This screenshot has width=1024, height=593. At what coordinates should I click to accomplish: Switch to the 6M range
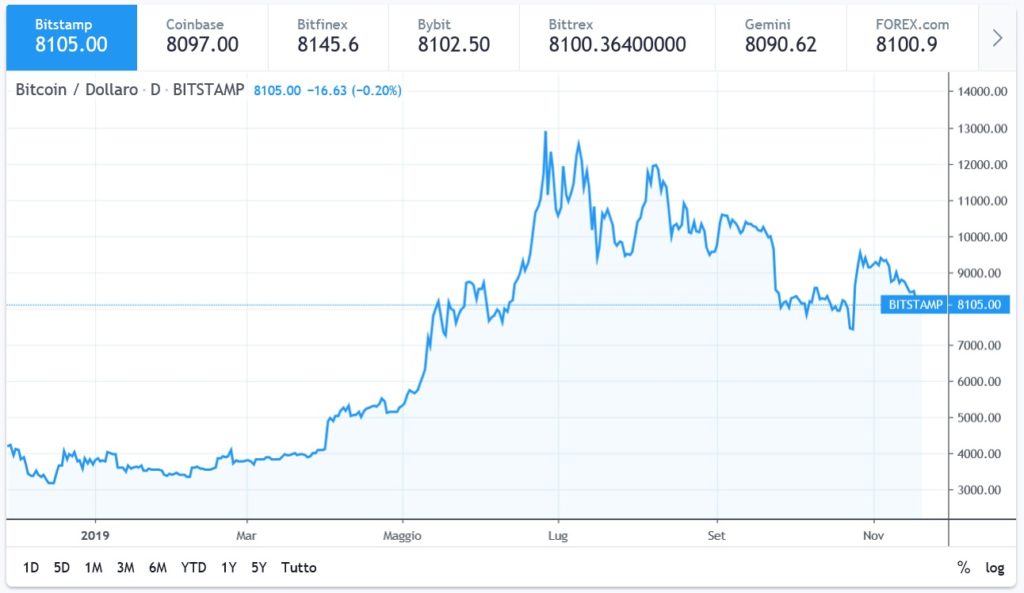[x=158, y=567]
